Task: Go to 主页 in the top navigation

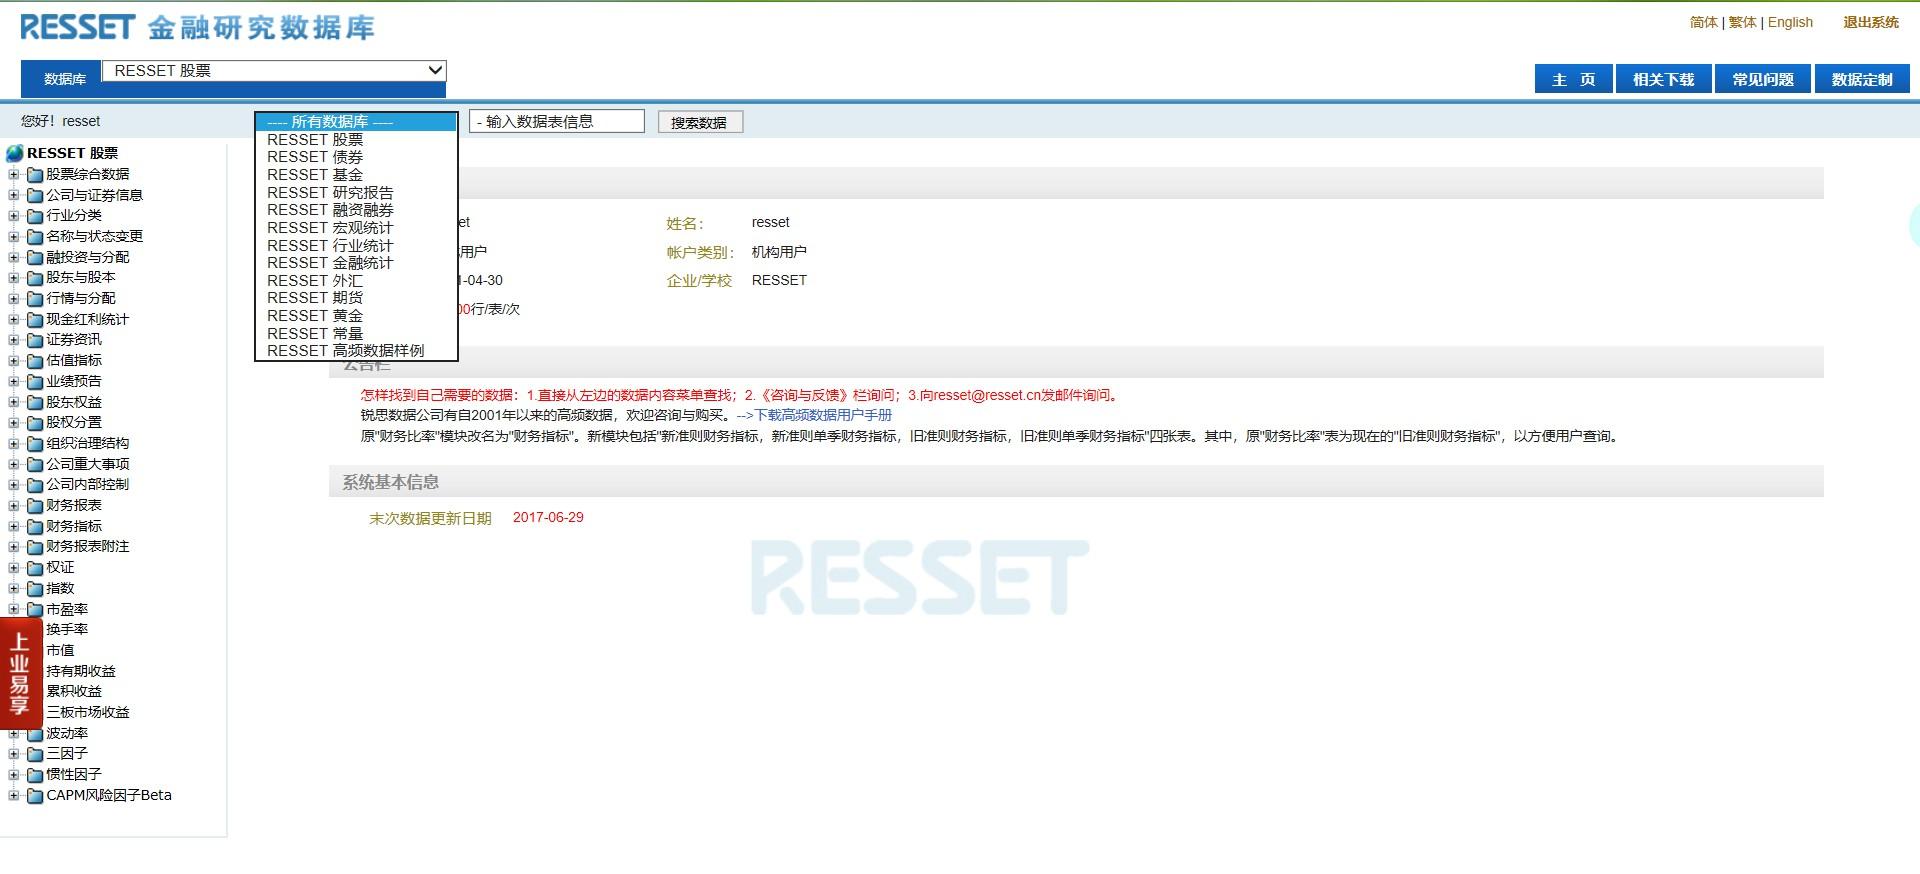Action: pos(1573,79)
